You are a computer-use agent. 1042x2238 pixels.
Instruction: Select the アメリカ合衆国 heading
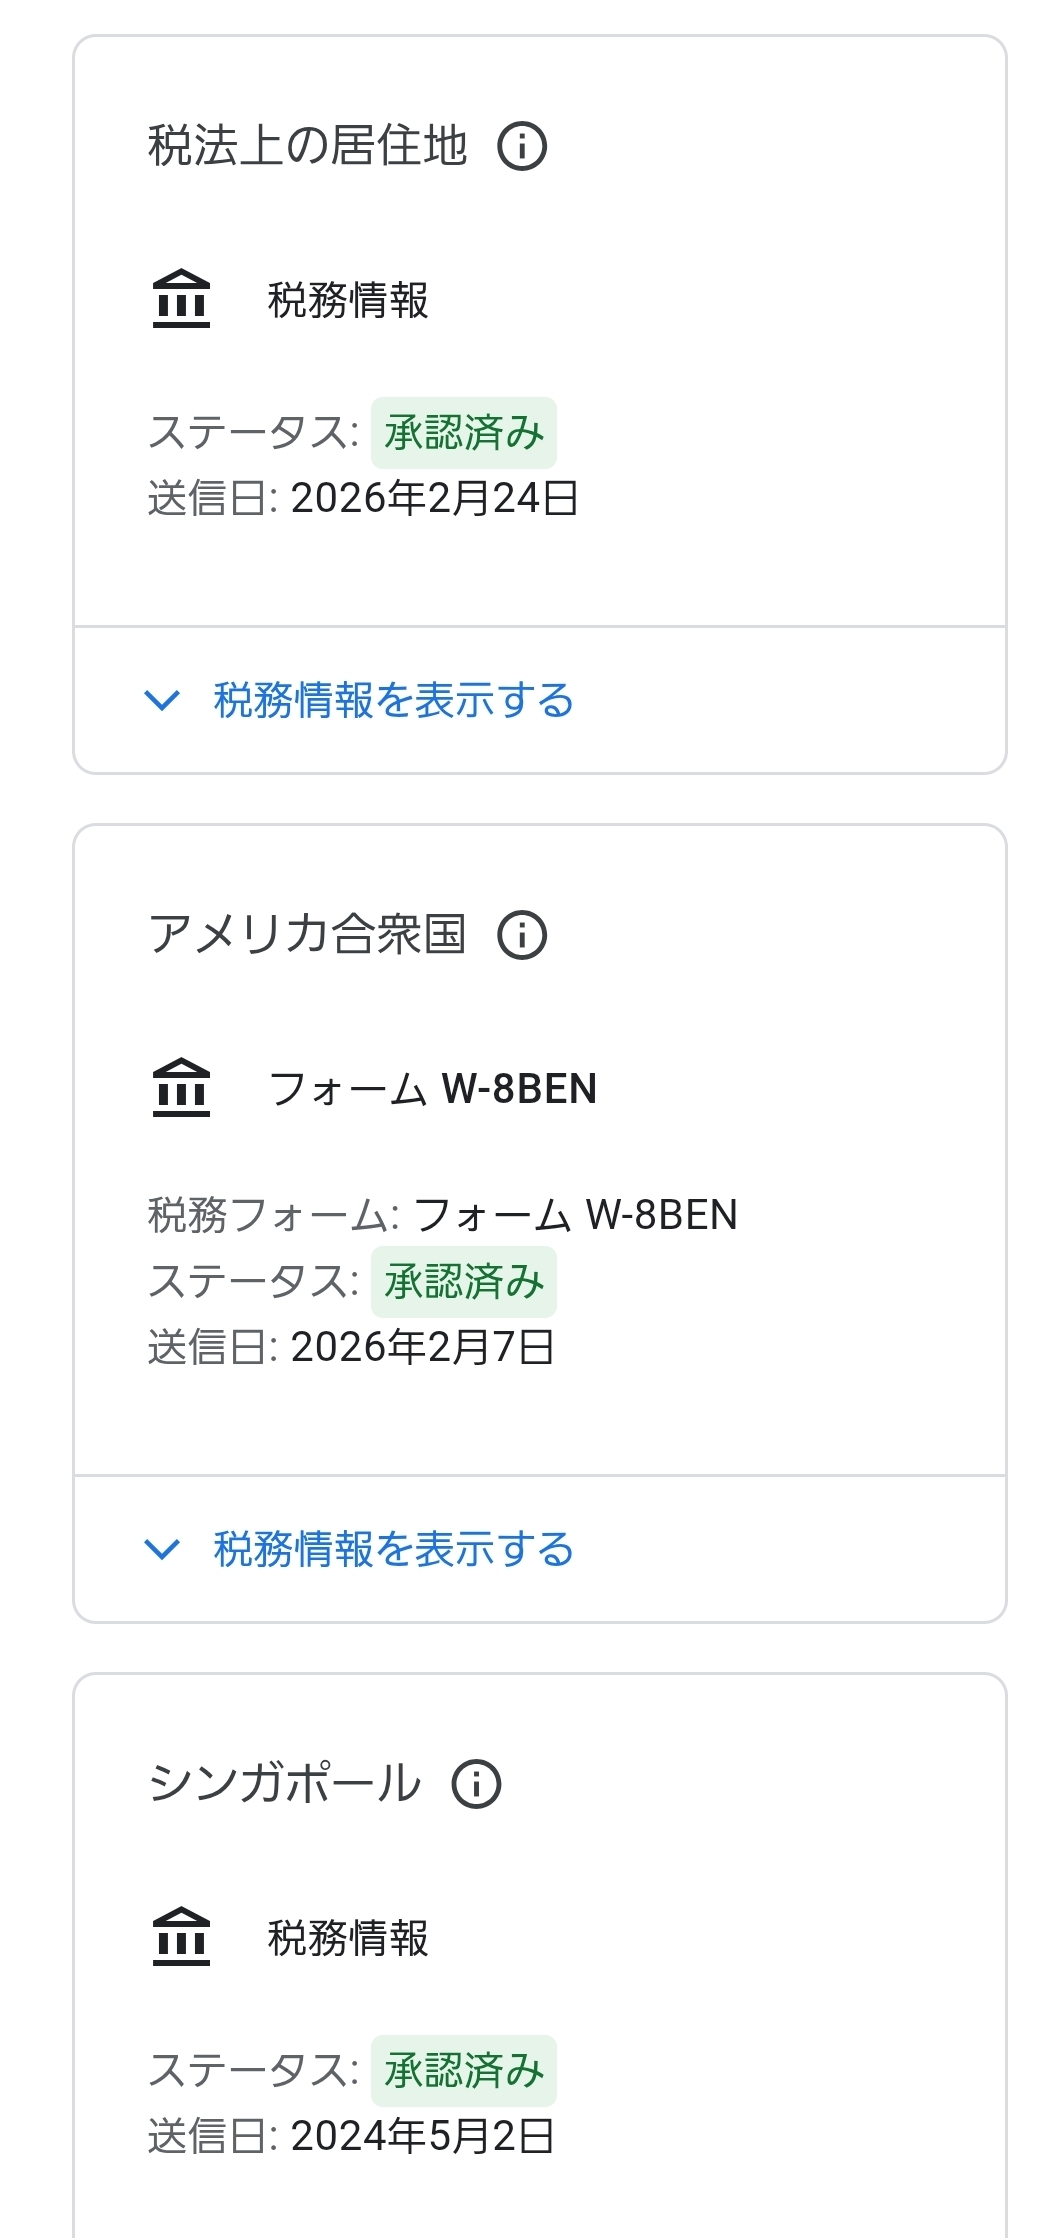308,935
